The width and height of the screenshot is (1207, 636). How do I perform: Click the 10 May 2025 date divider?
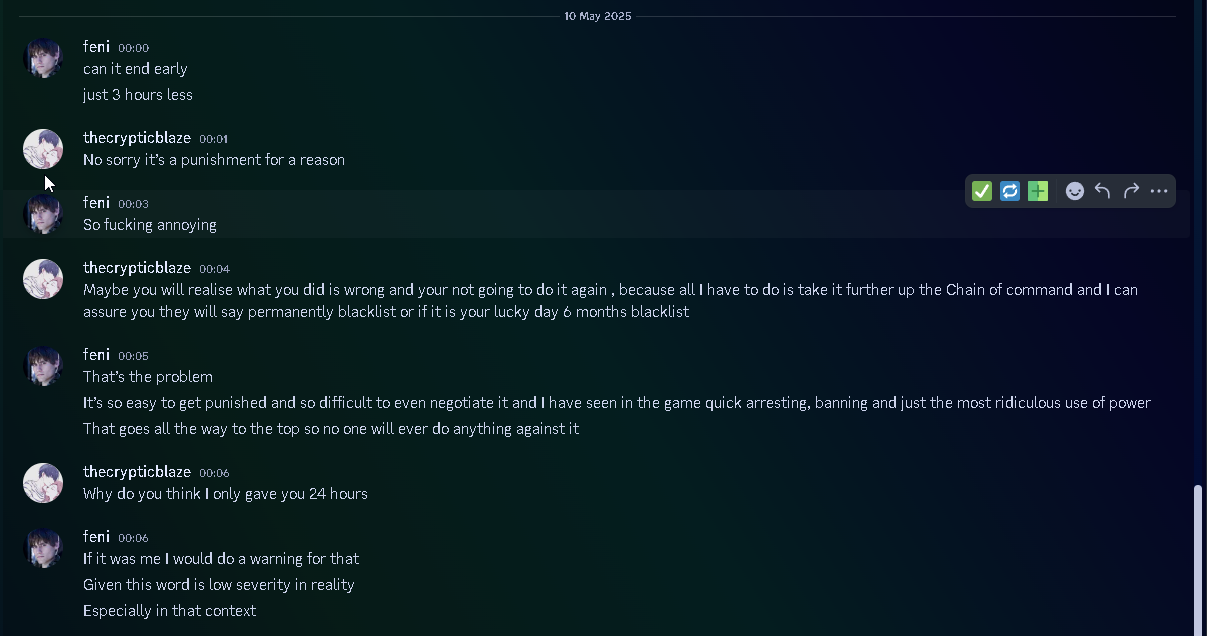598,16
